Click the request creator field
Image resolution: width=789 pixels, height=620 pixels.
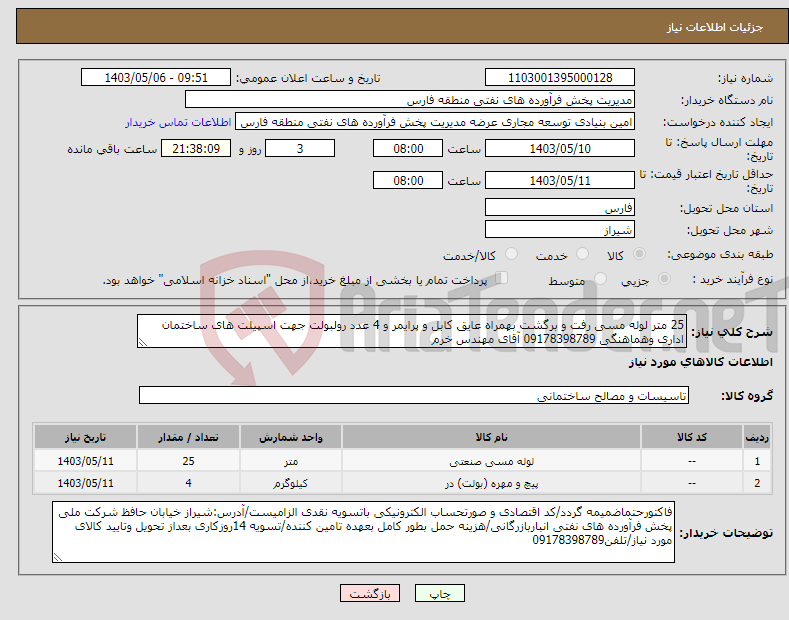point(435,122)
